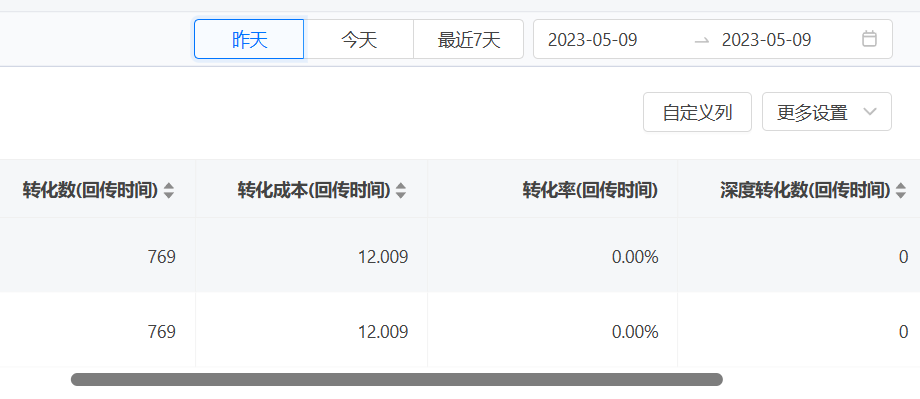Click the end date field 2023-05-09
920x399 pixels.
766,40
